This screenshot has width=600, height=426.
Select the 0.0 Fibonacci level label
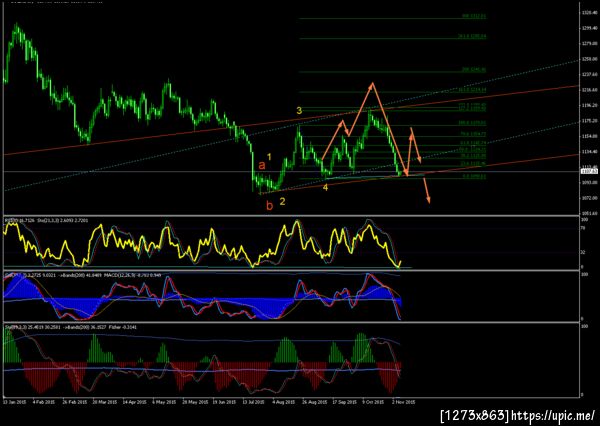474,177
